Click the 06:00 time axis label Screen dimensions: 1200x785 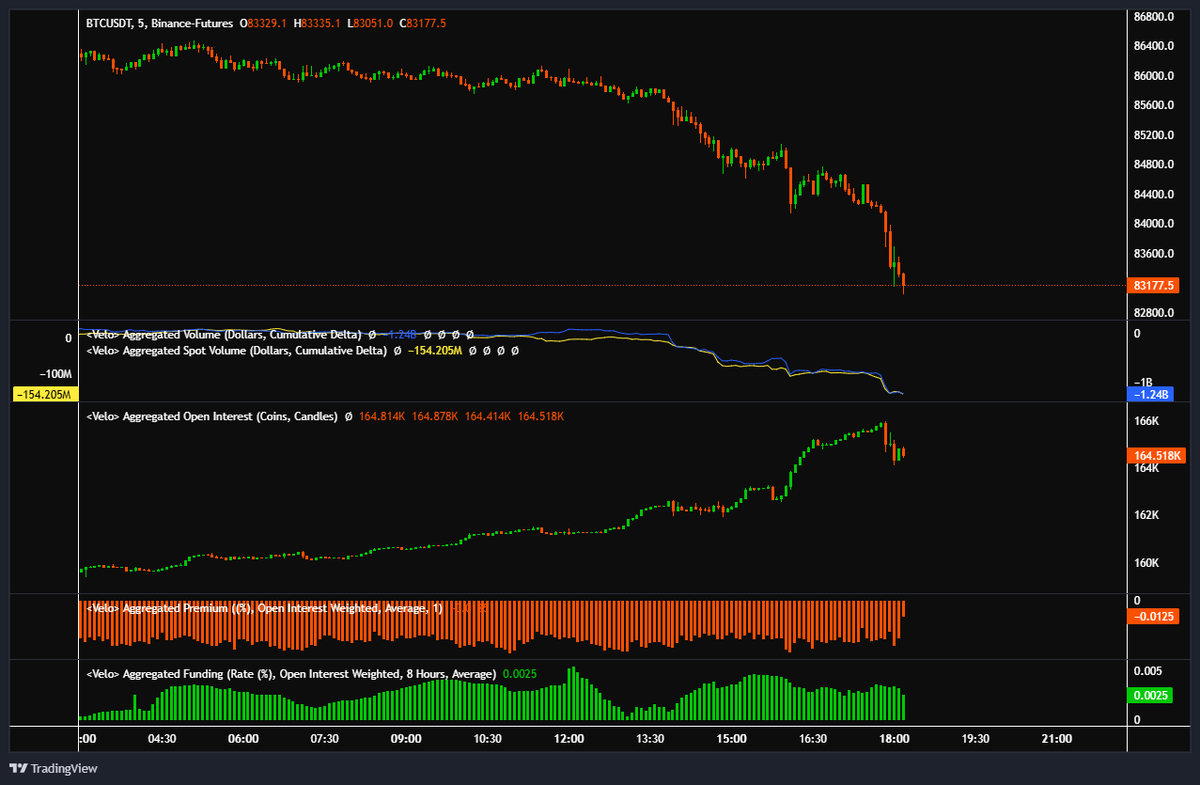pyautogui.click(x=244, y=739)
